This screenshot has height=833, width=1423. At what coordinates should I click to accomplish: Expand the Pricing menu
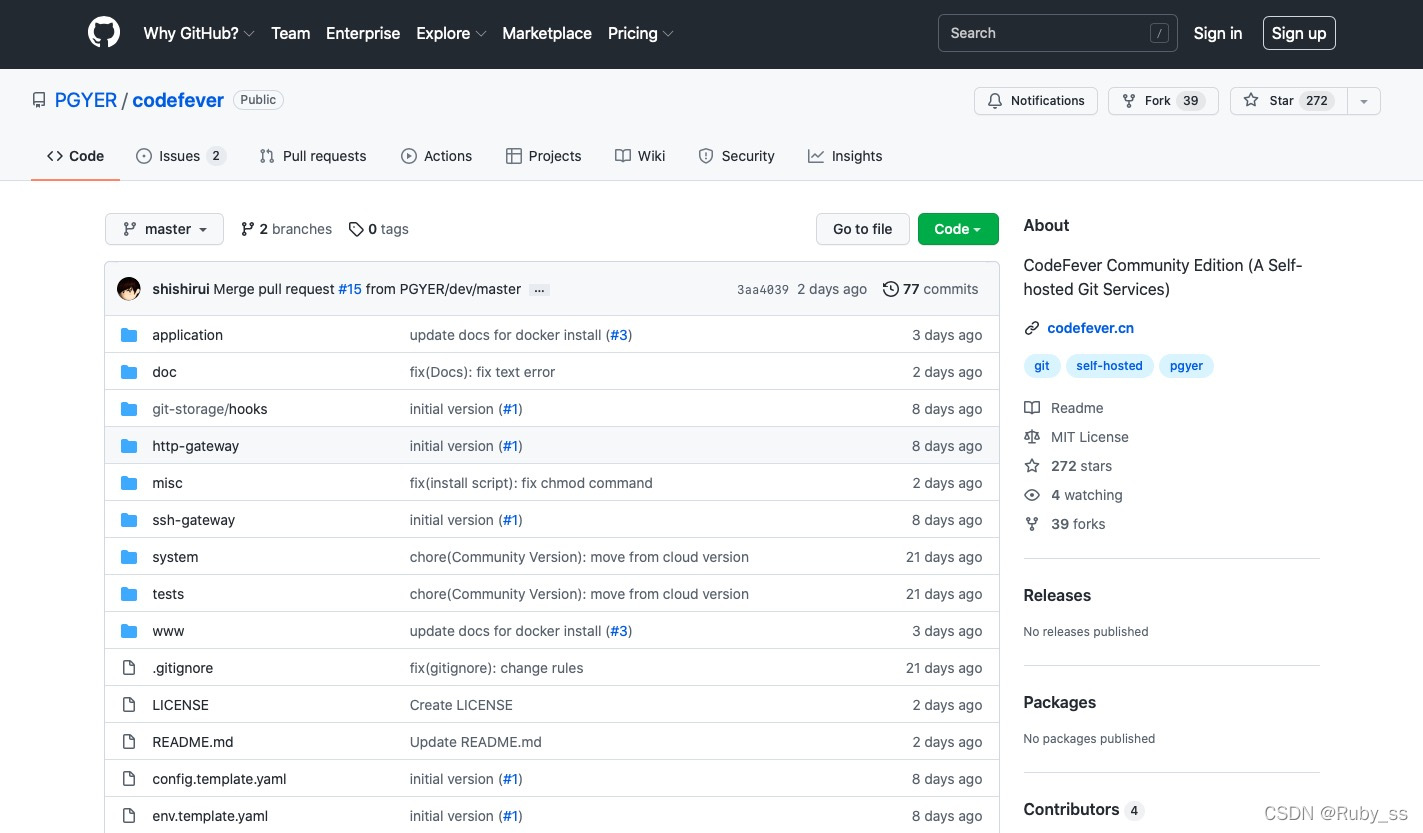coord(641,33)
